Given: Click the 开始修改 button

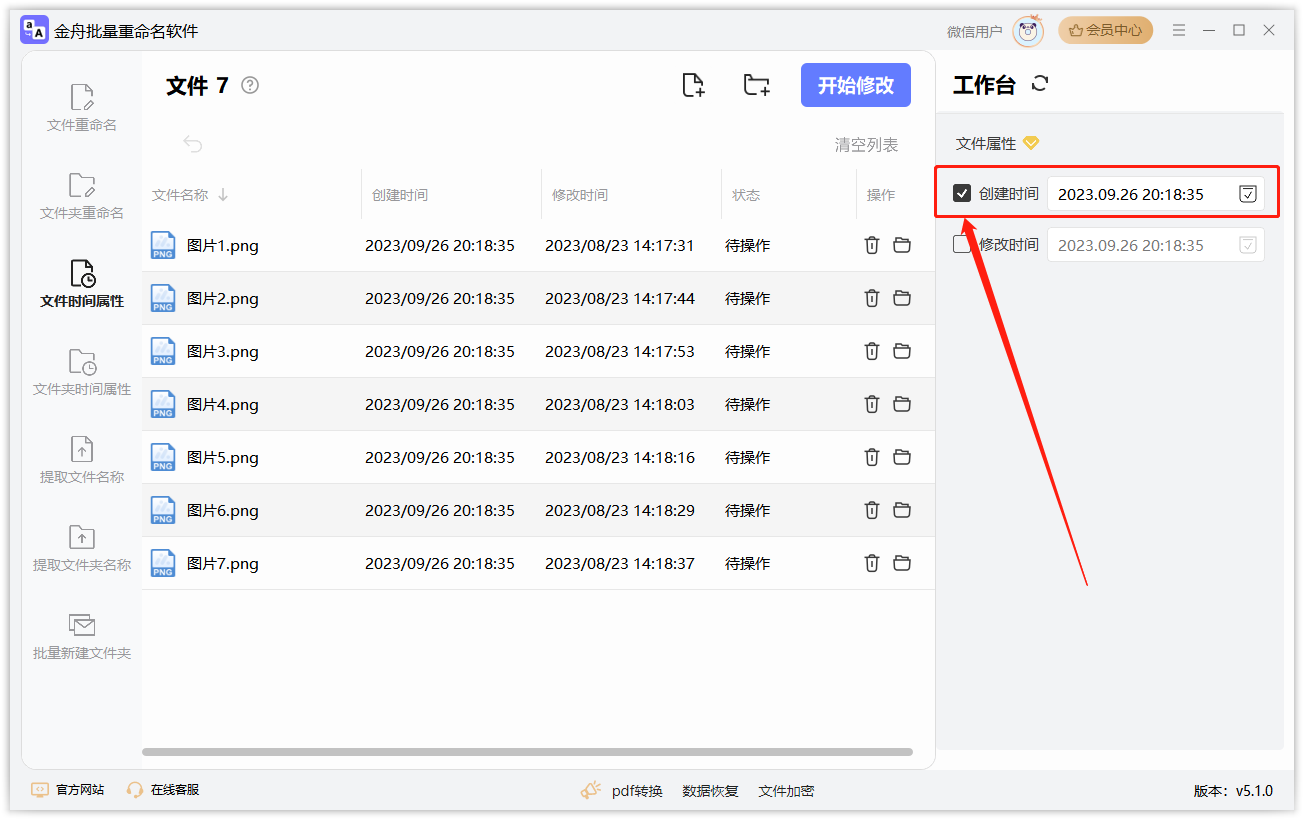Looking at the screenshot, I should coord(855,85).
